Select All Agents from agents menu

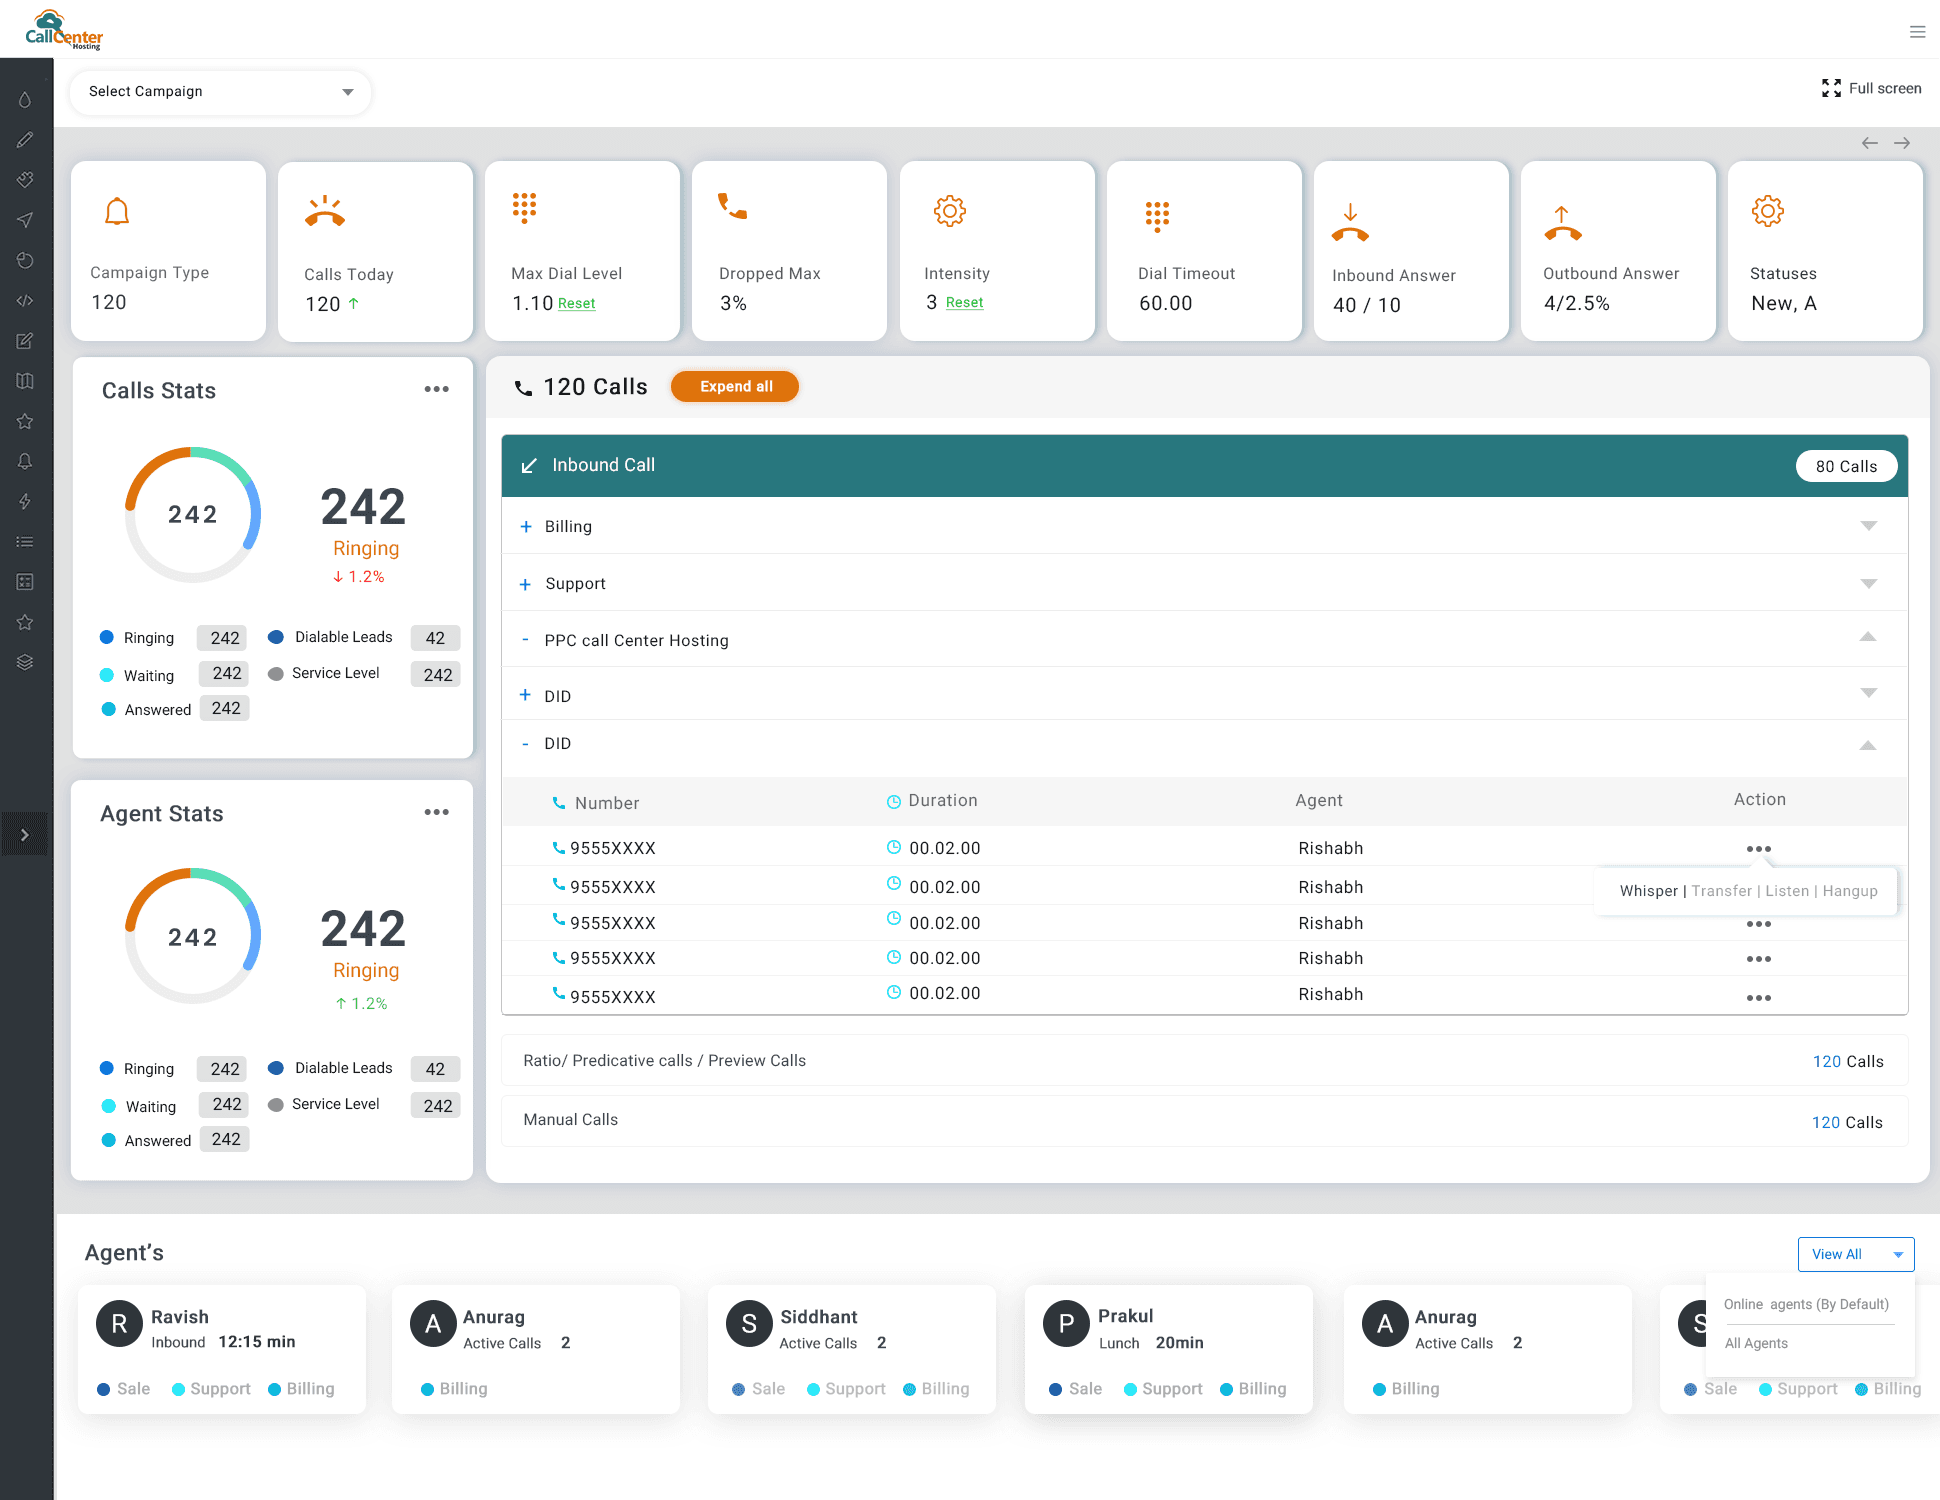1756,1343
